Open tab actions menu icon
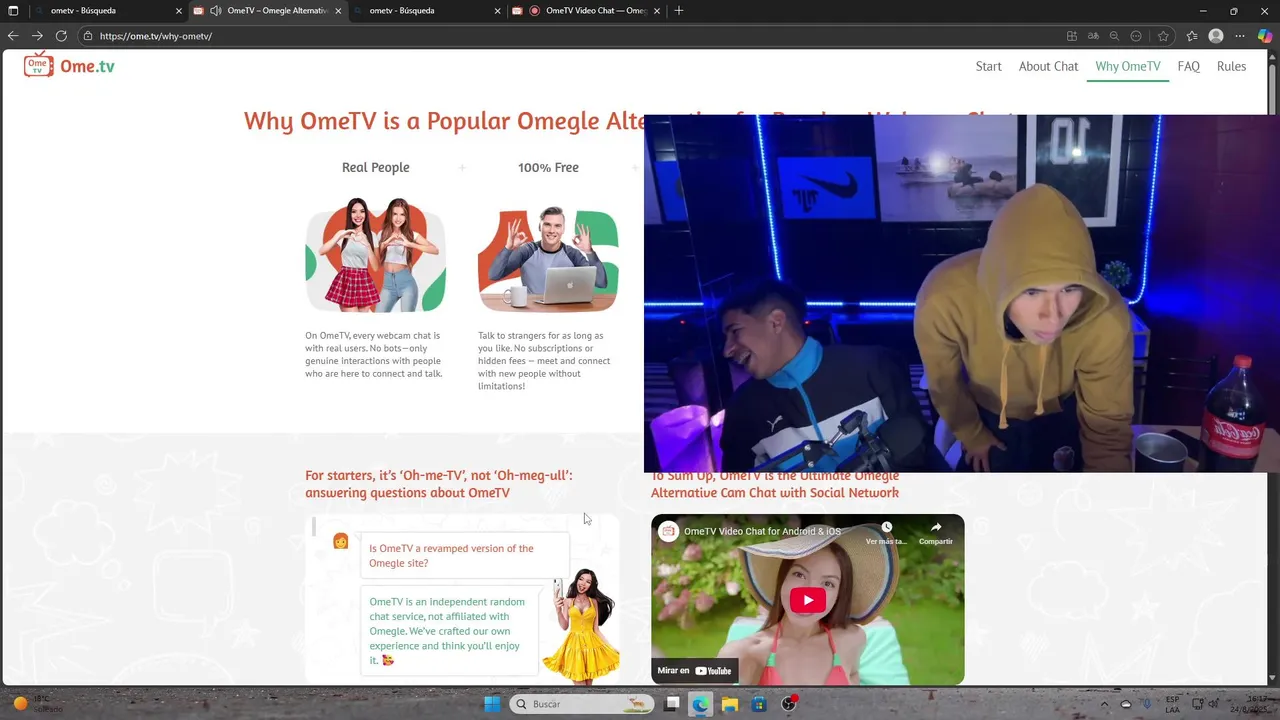The width and height of the screenshot is (1280, 720). (x=13, y=11)
